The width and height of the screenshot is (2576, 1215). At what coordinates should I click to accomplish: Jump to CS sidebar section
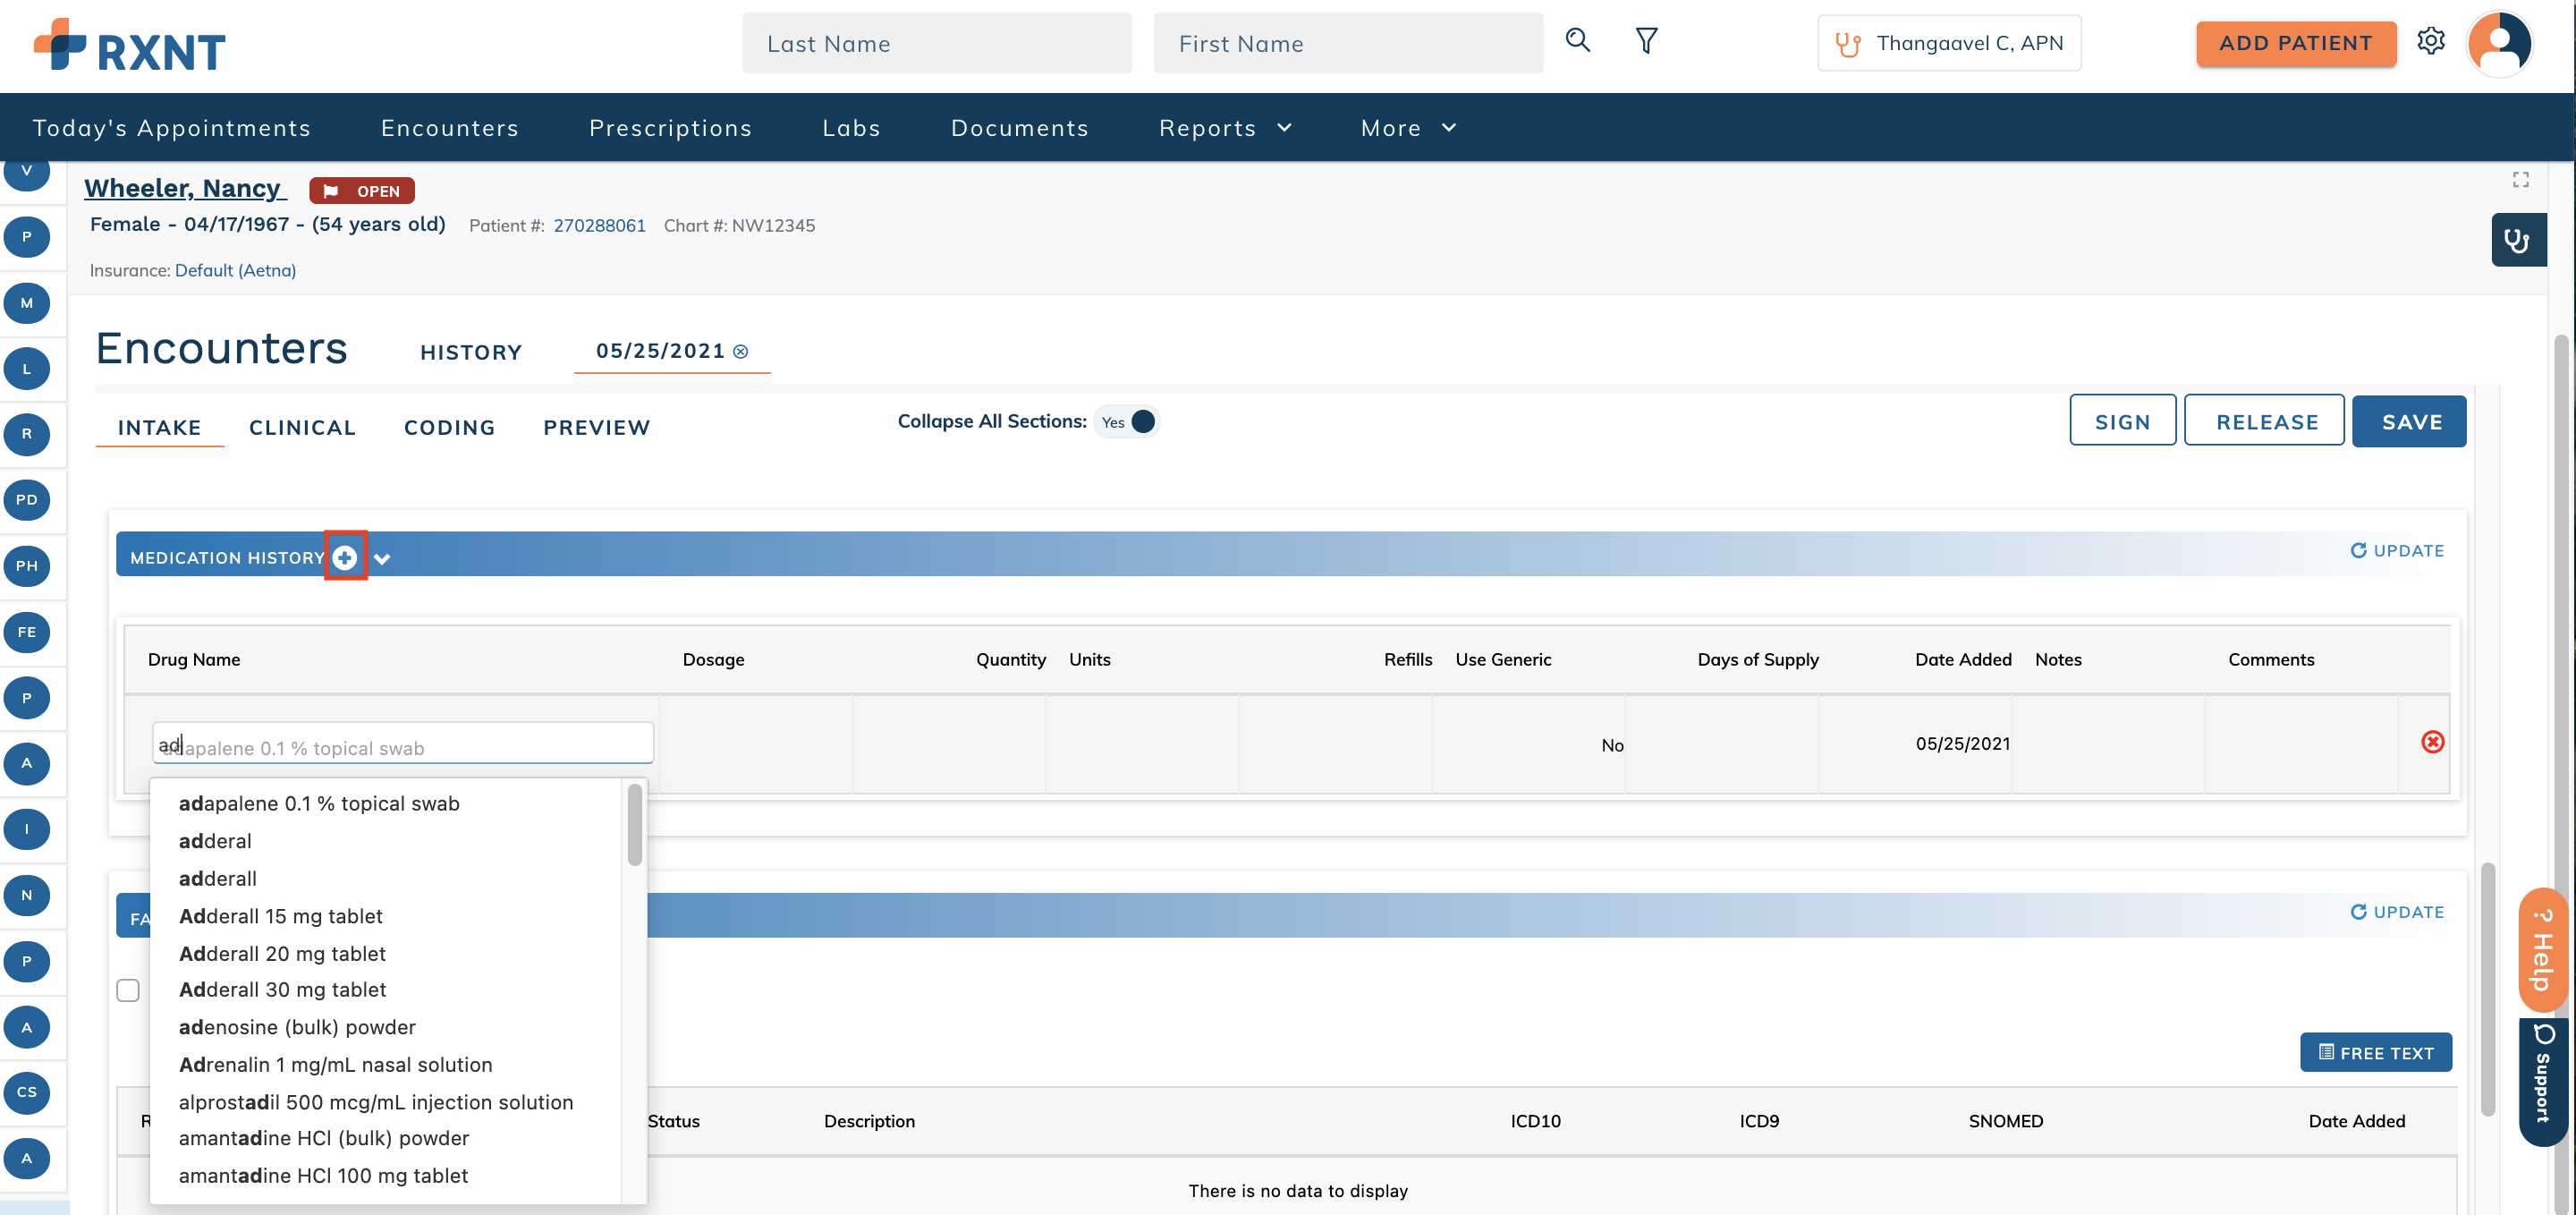pos(27,1092)
